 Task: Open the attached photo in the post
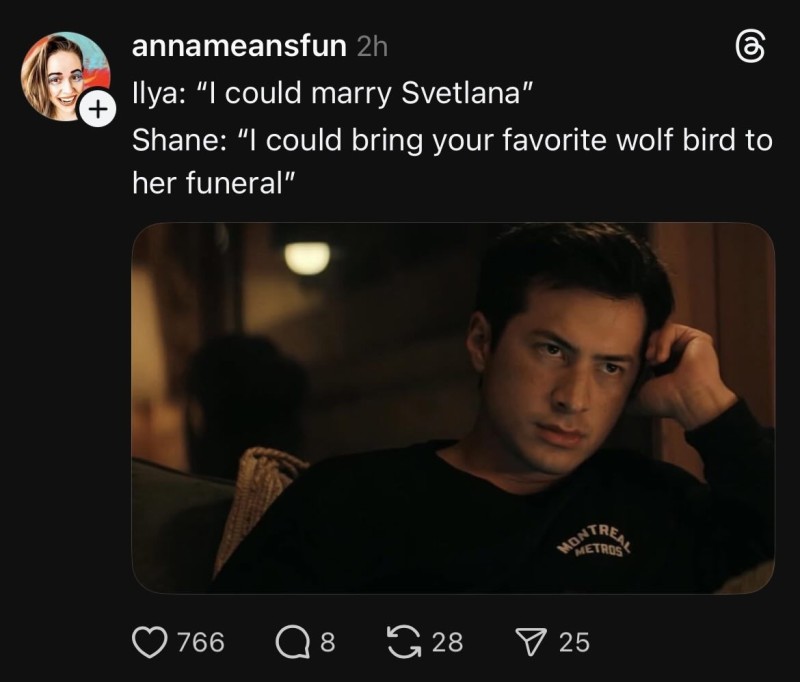coord(453,407)
